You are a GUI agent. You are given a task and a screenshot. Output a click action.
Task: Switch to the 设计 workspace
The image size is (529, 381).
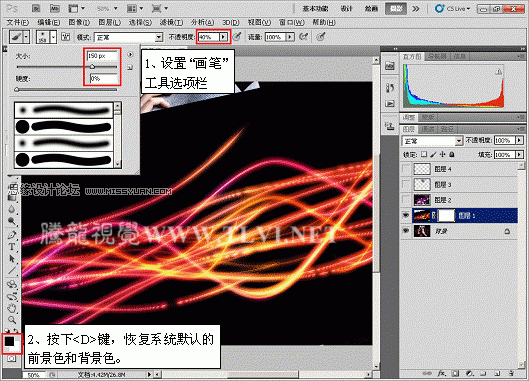click(346, 8)
